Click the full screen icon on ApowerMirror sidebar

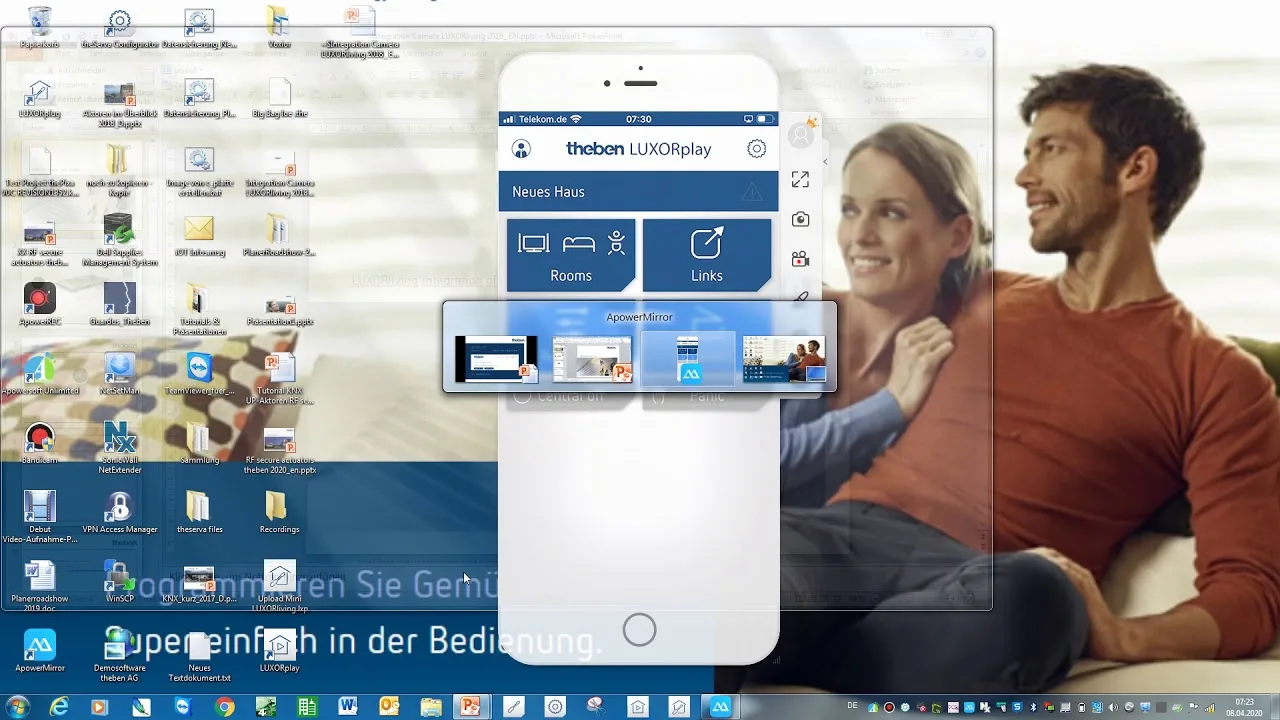click(800, 179)
